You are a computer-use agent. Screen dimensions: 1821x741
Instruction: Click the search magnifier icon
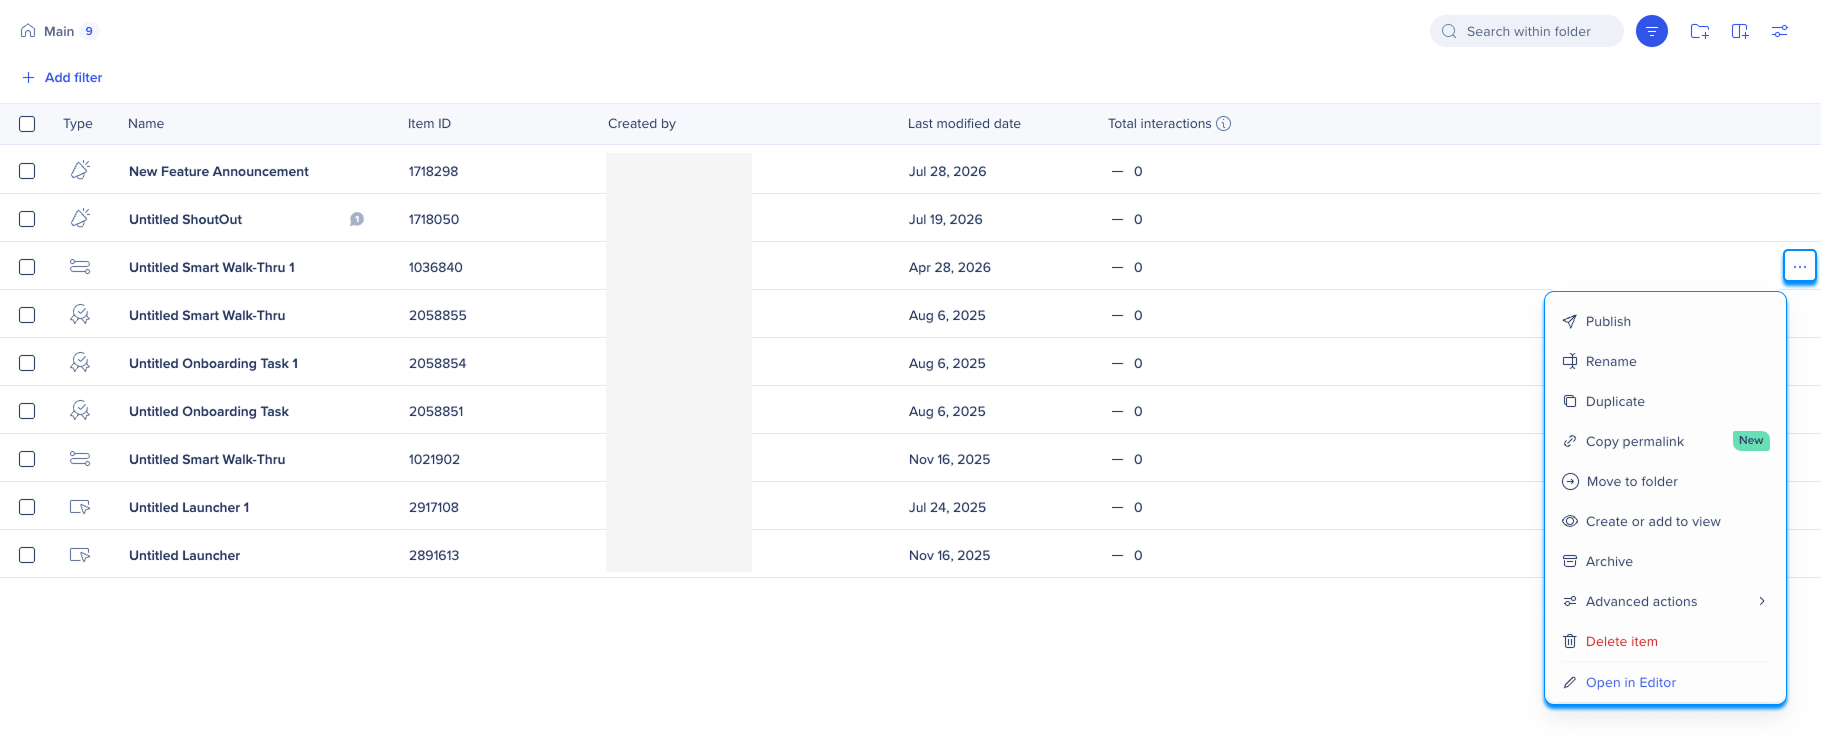pyautogui.click(x=1449, y=31)
